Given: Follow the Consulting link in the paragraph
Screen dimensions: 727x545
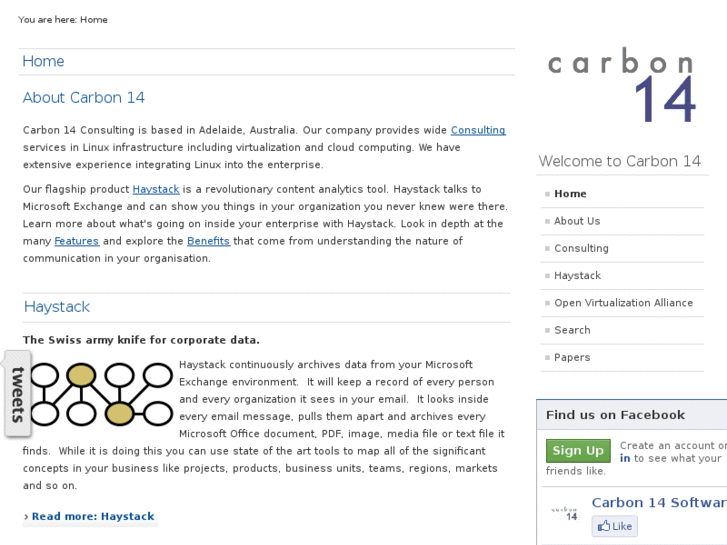Looking at the screenshot, I should pyautogui.click(x=478, y=130).
